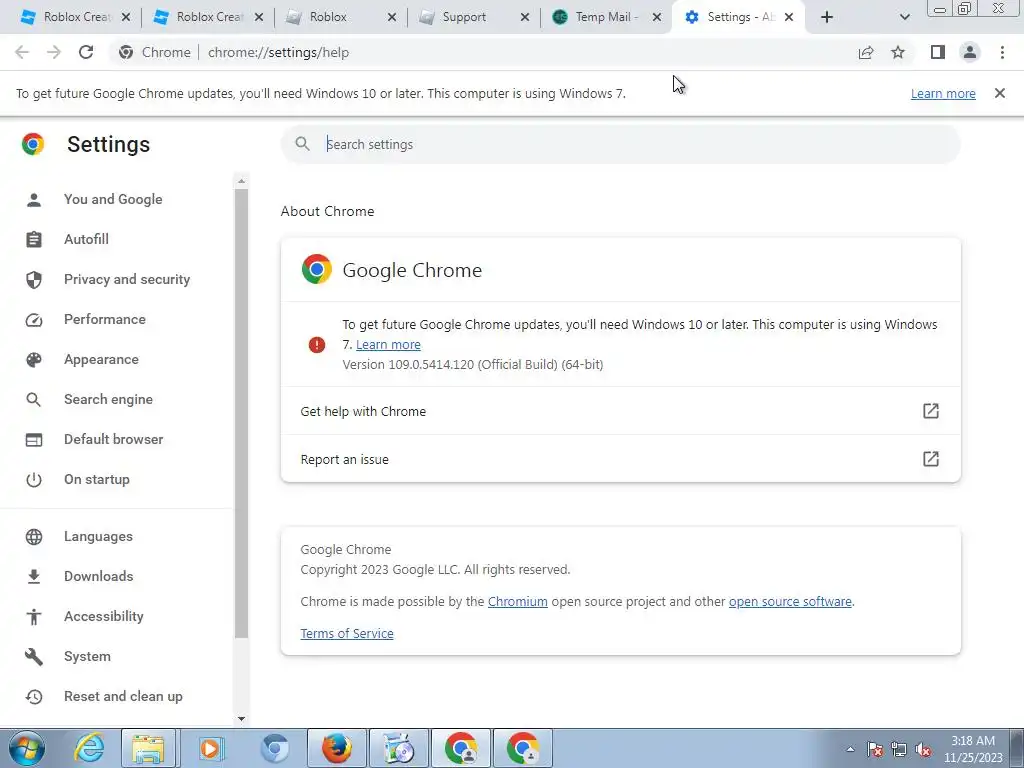
Task: Close the Support tab
Action: coord(524,17)
